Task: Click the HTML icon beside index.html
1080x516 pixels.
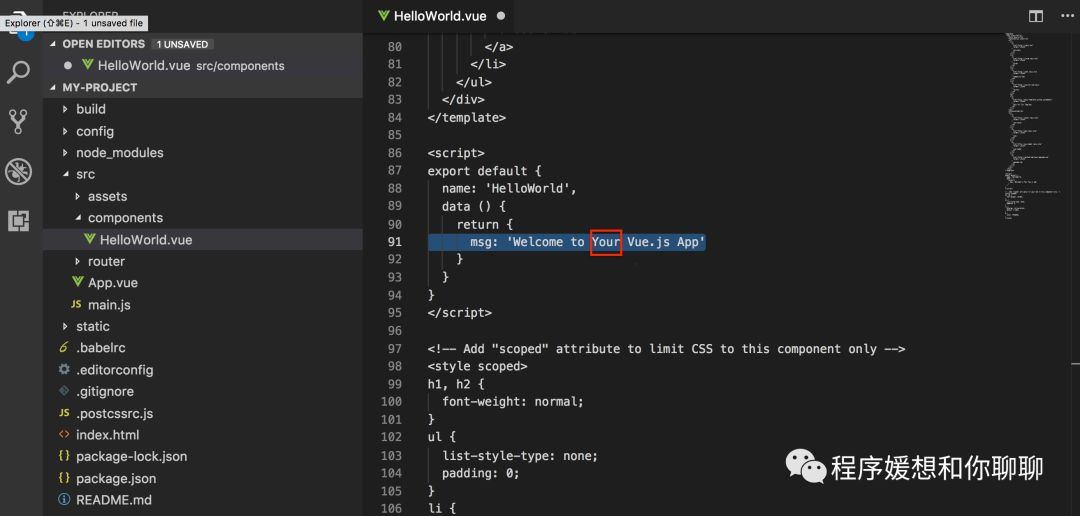Action: tap(65, 435)
